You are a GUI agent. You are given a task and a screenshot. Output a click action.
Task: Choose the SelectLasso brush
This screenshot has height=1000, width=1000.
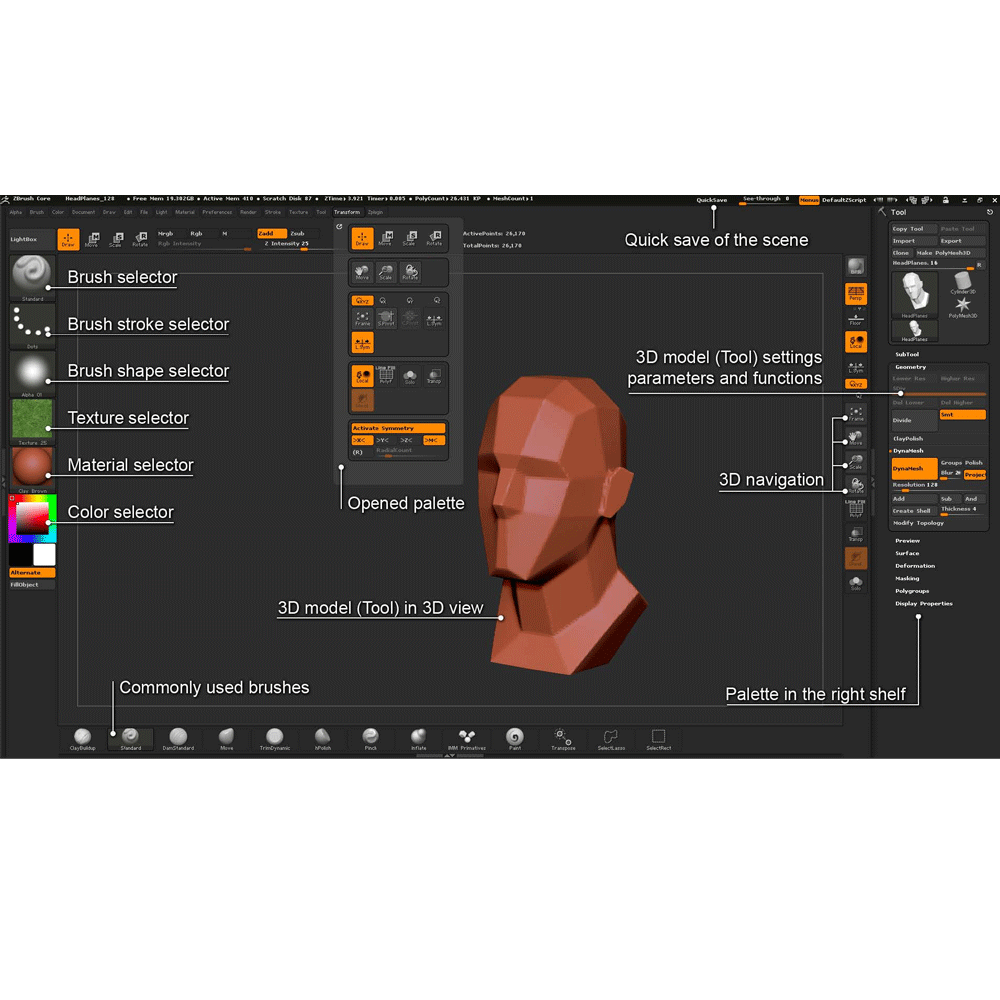point(611,739)
